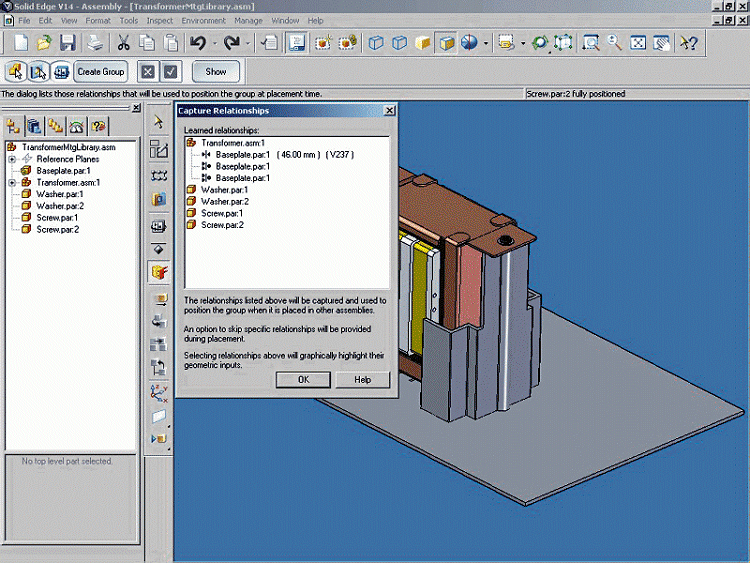Switch to the Sensors gauge tab icon
The width and height of the screenshot is (750, 563).
(x=77, y=126)
